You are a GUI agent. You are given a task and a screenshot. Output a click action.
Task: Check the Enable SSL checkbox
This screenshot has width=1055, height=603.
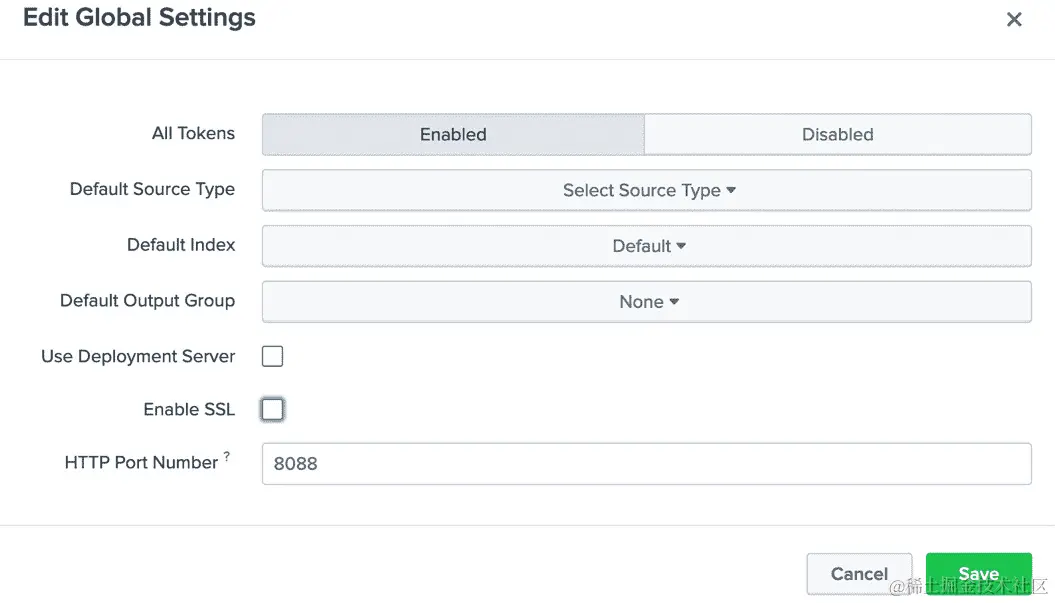click(x=272, y=409)
